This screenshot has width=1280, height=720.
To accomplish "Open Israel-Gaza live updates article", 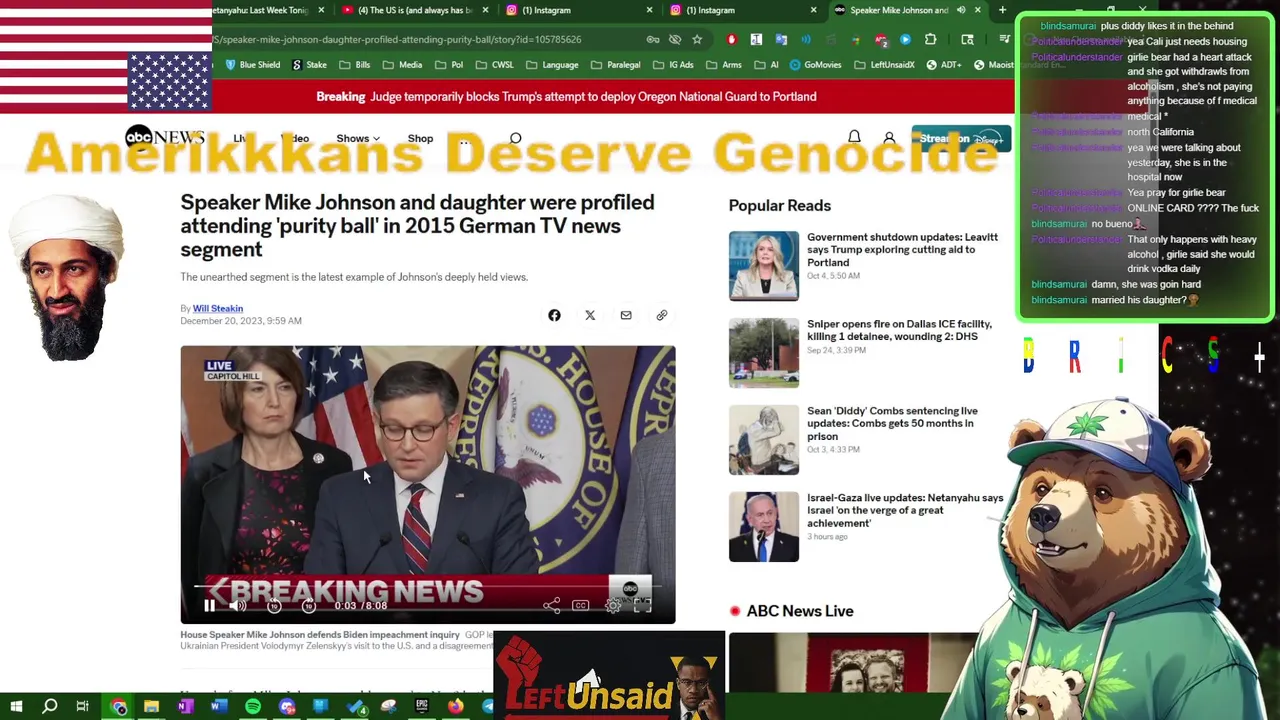I will (x=905, y=510).
